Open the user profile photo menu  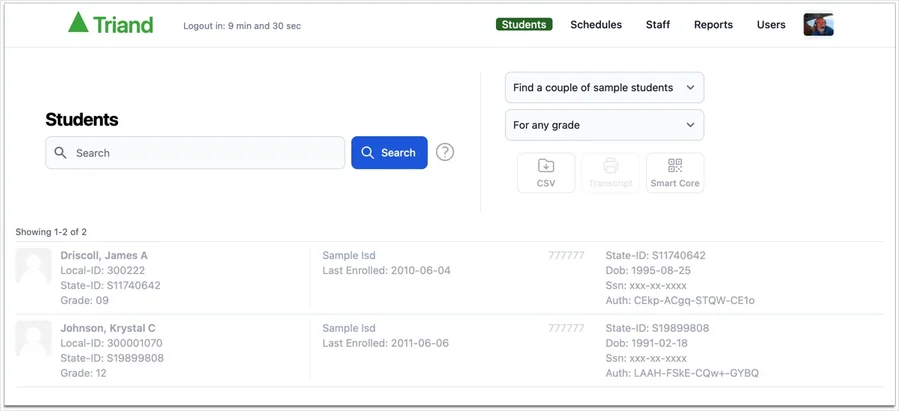818,25
